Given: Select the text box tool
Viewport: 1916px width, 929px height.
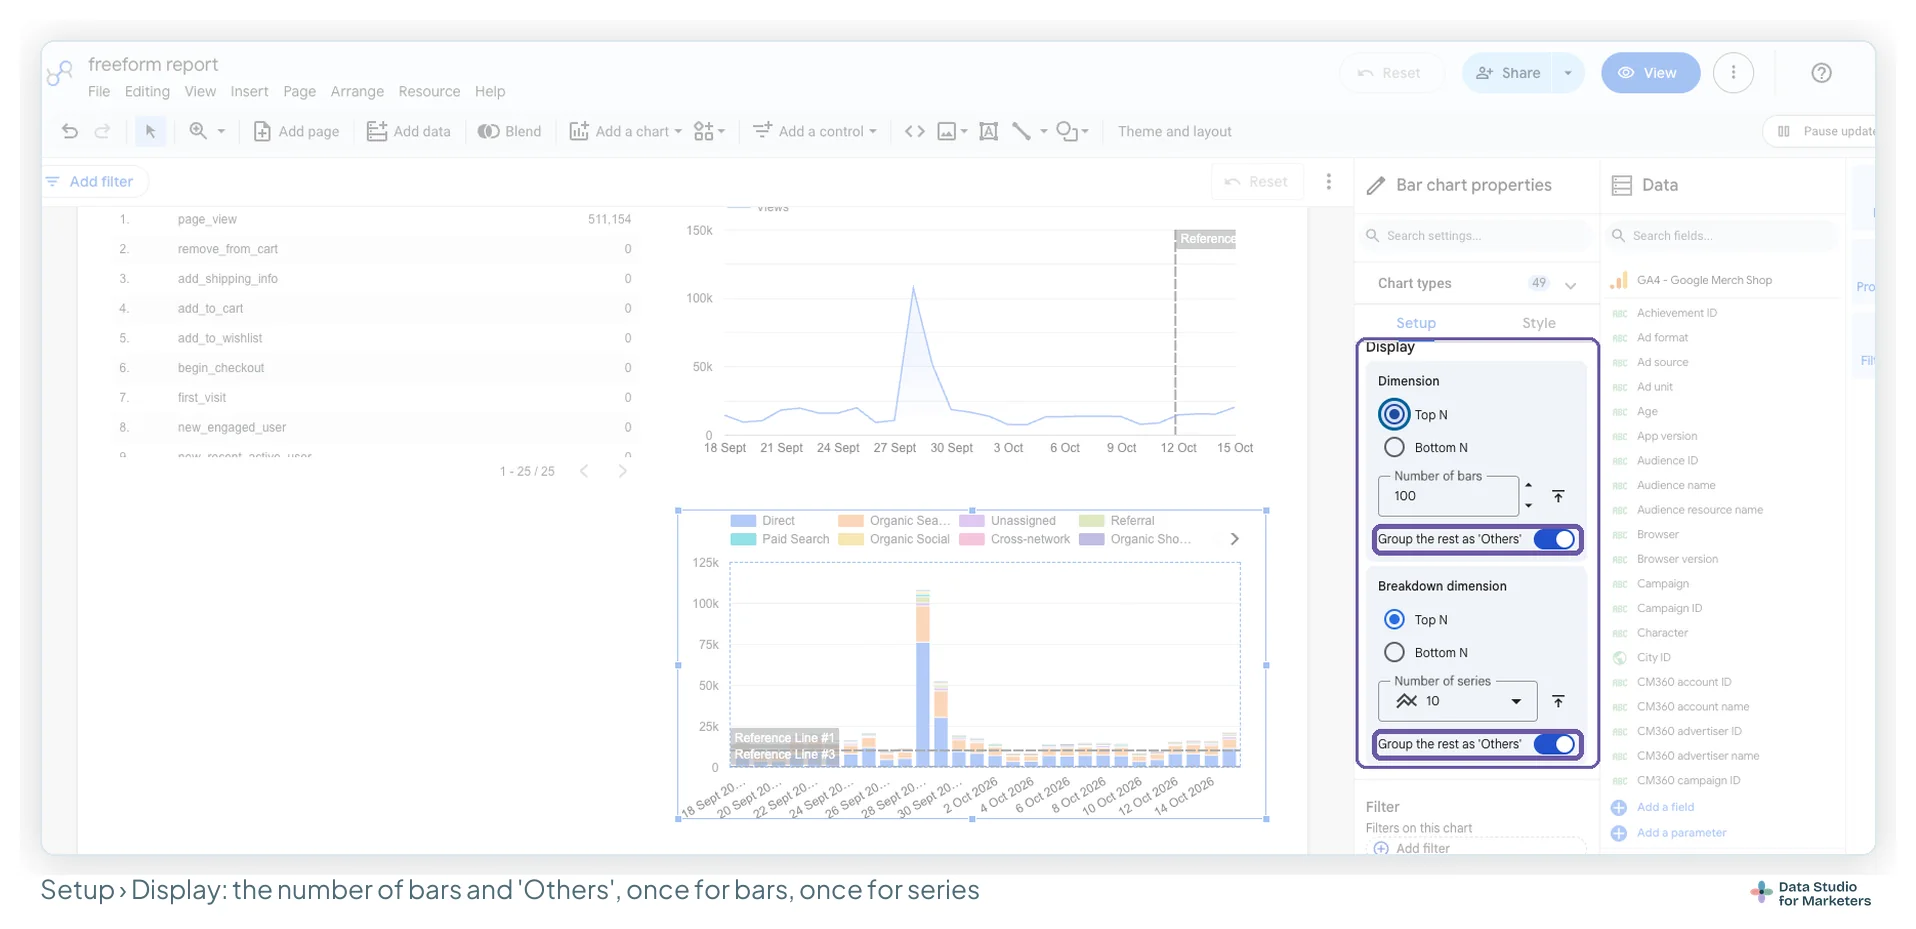Looking at the screenshot, I should 988,131.
